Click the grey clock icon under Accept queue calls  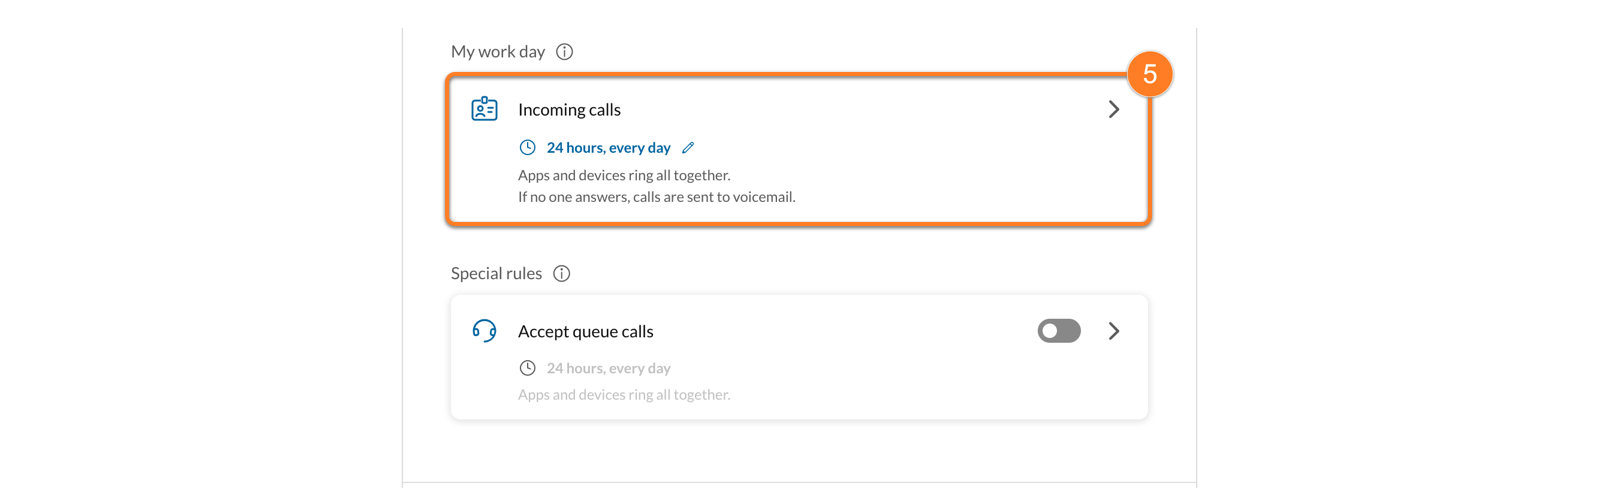[527, 368]
